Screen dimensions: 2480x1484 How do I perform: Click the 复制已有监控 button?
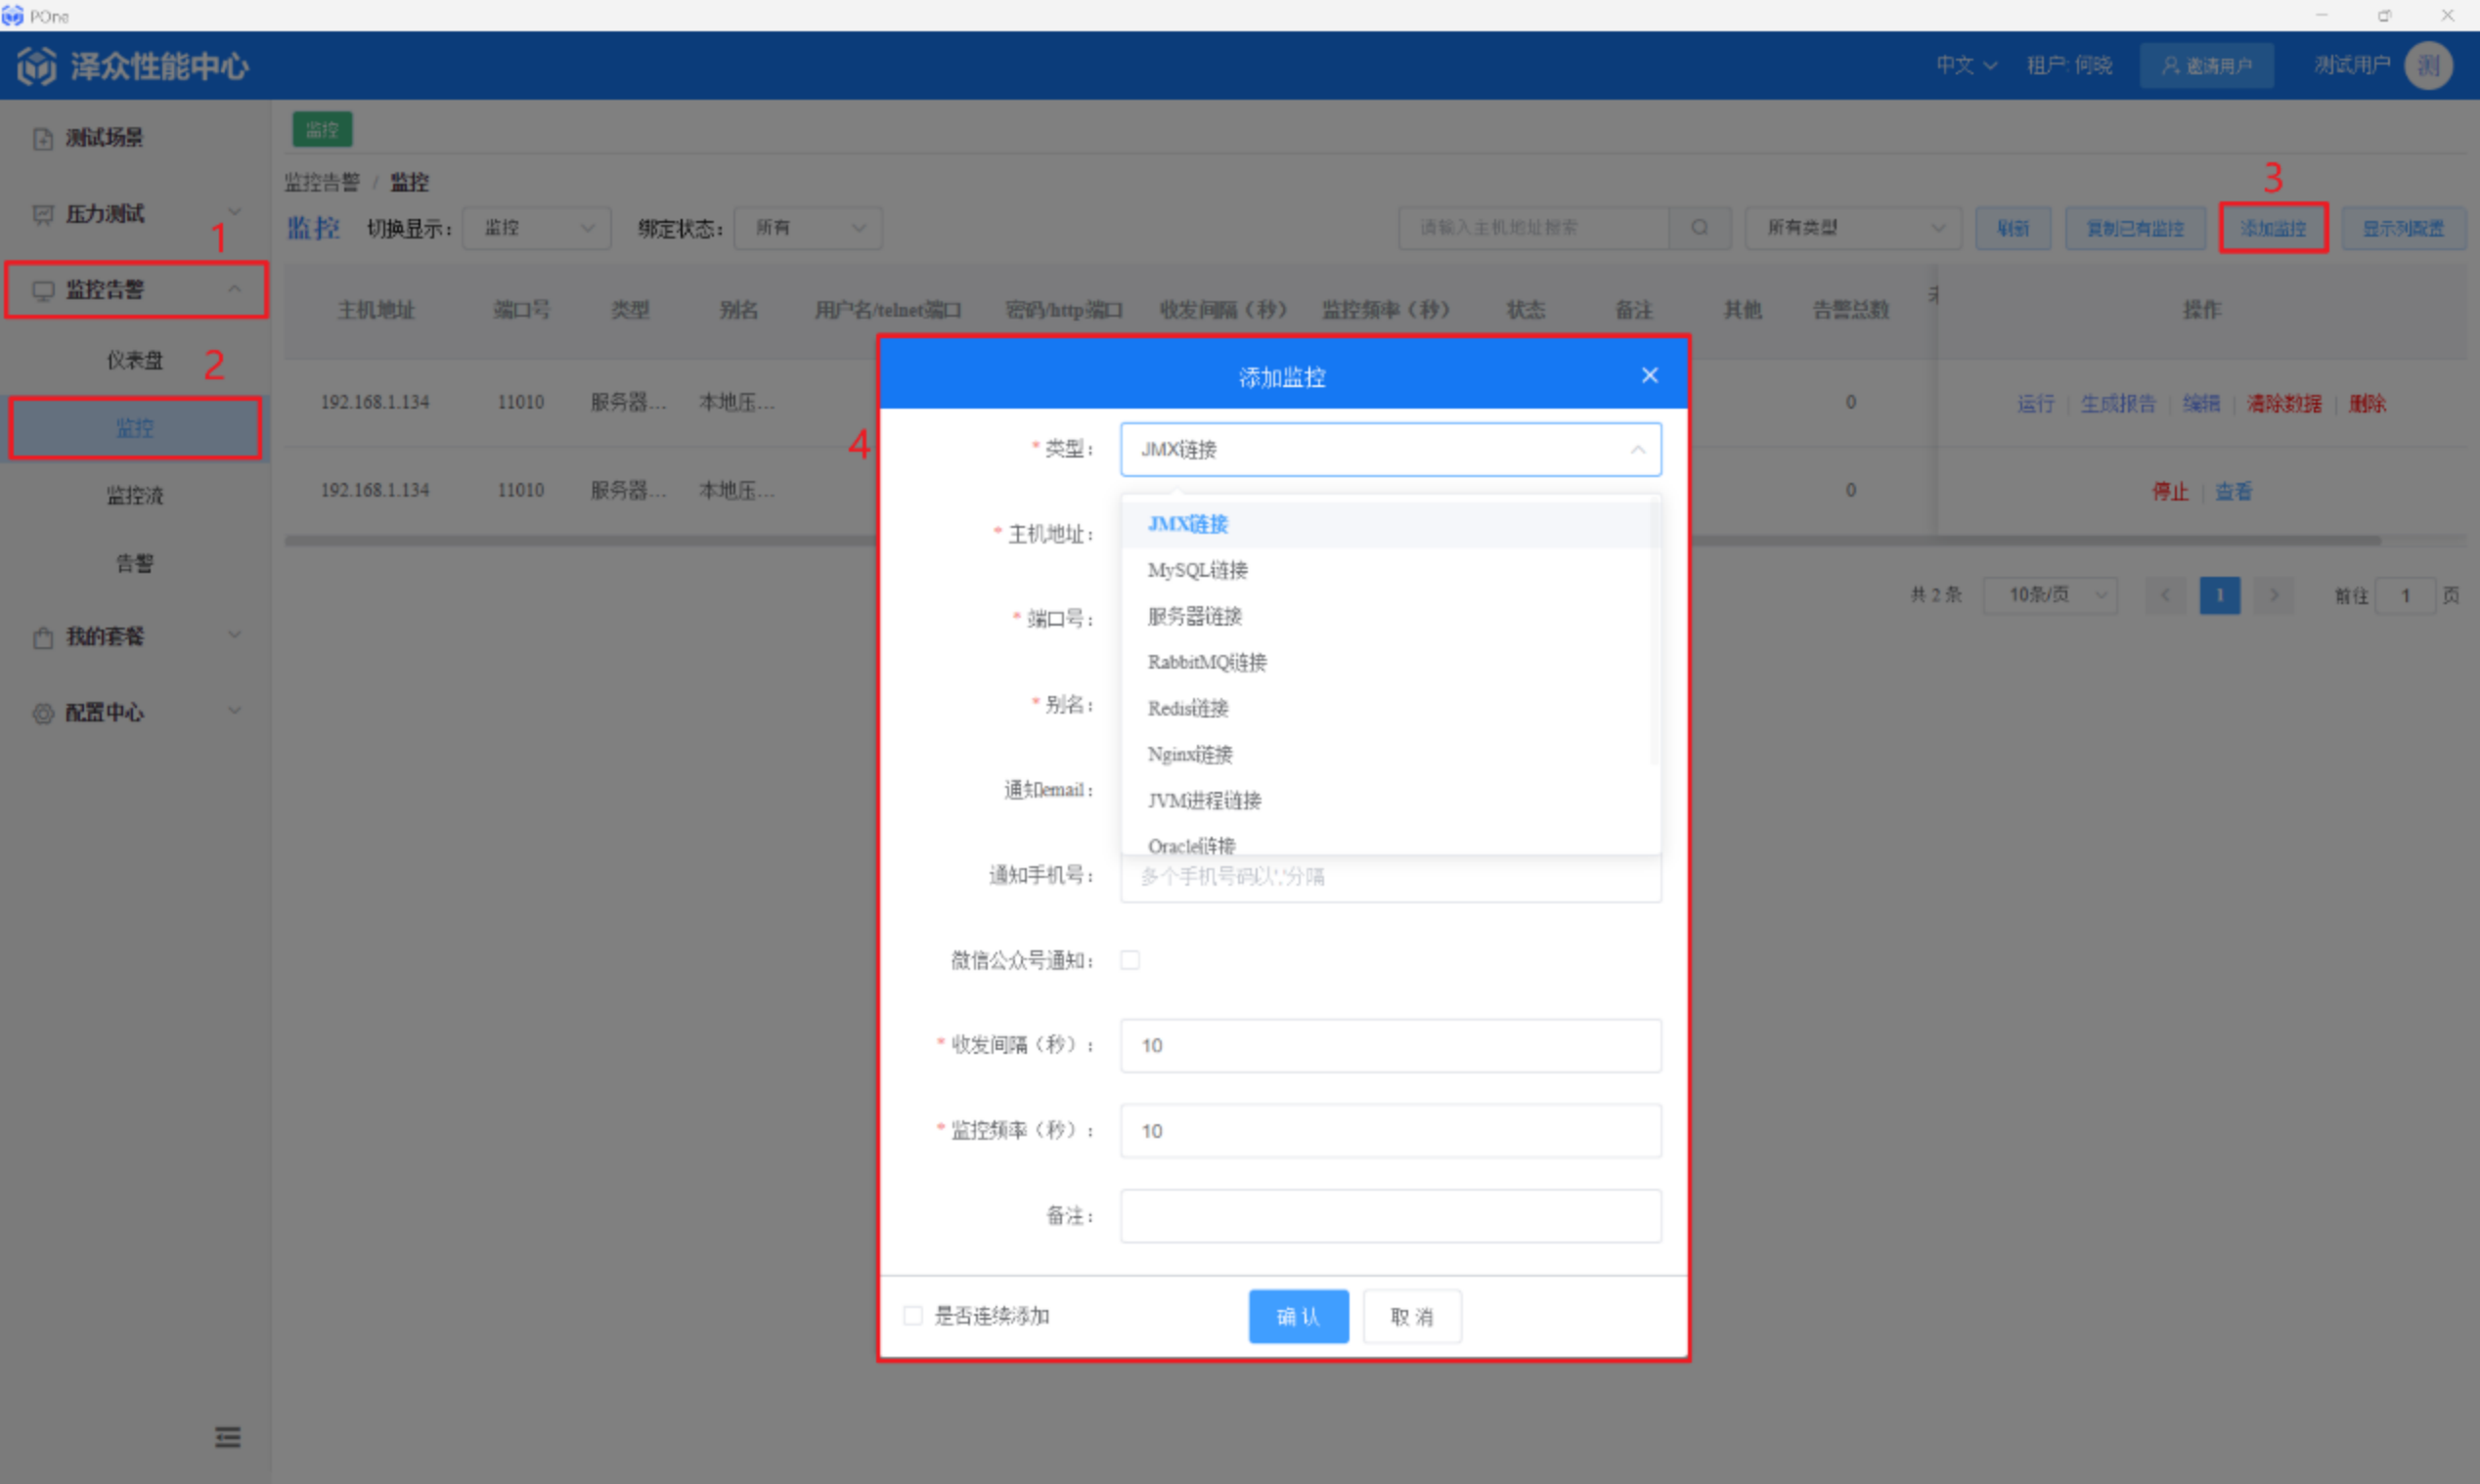click(x=2134, y=228)
